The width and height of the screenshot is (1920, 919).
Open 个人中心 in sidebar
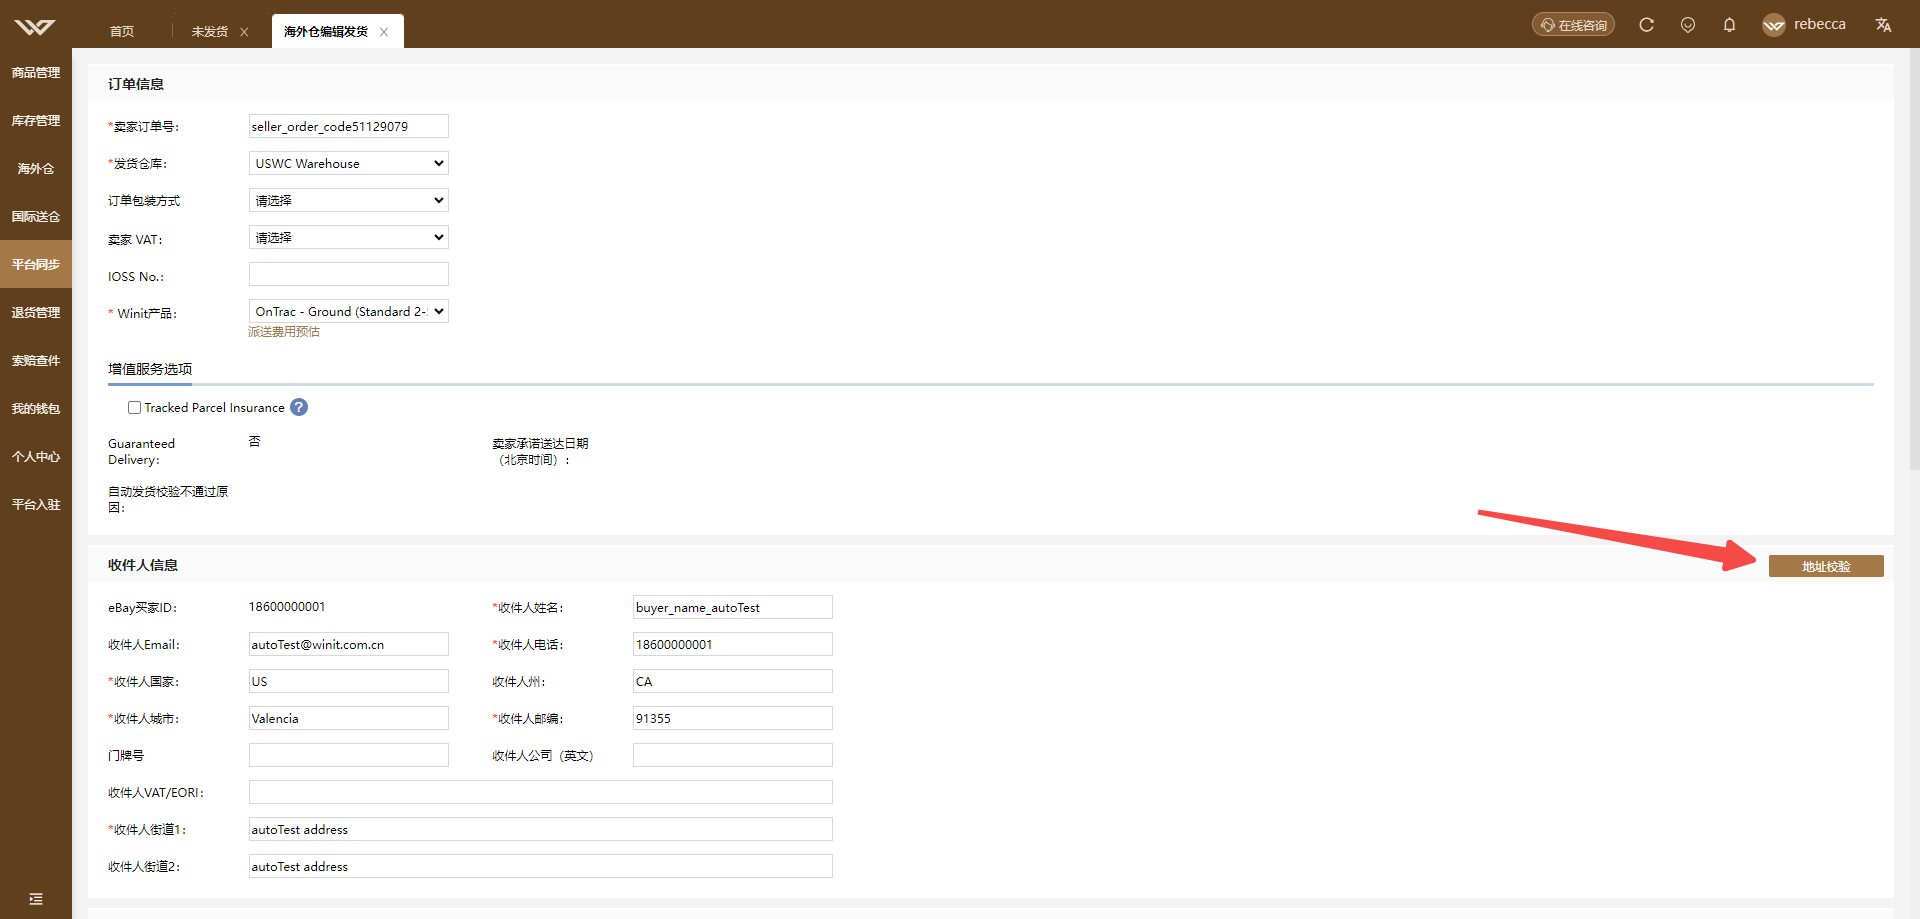(36, 456)
